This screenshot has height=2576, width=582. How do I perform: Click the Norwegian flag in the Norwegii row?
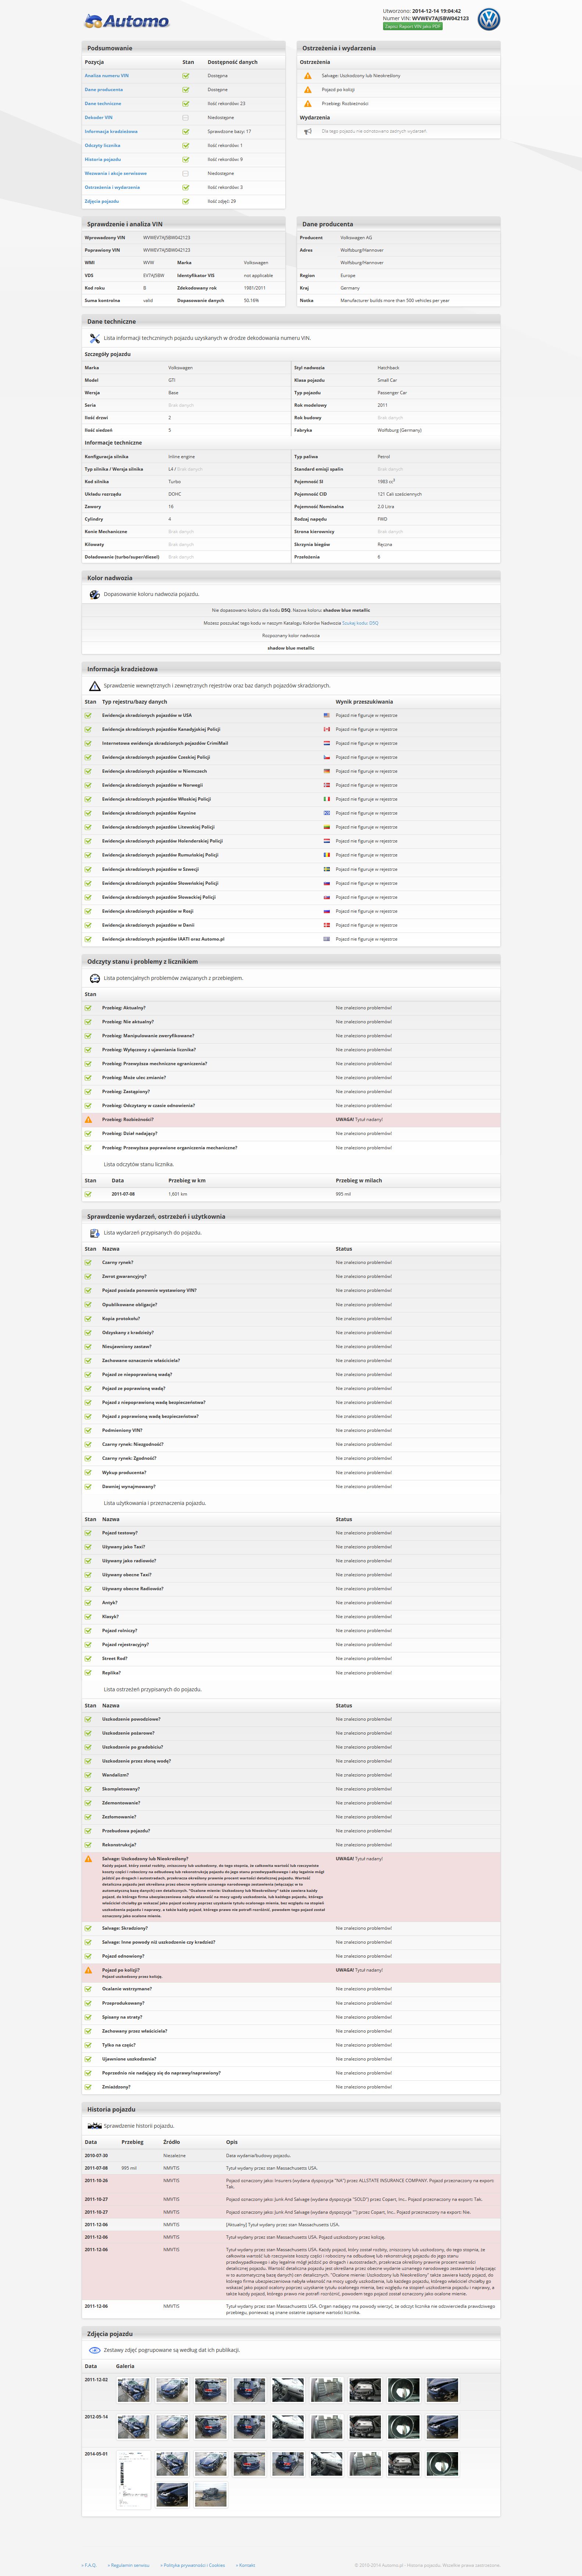(x=326, y=785)
